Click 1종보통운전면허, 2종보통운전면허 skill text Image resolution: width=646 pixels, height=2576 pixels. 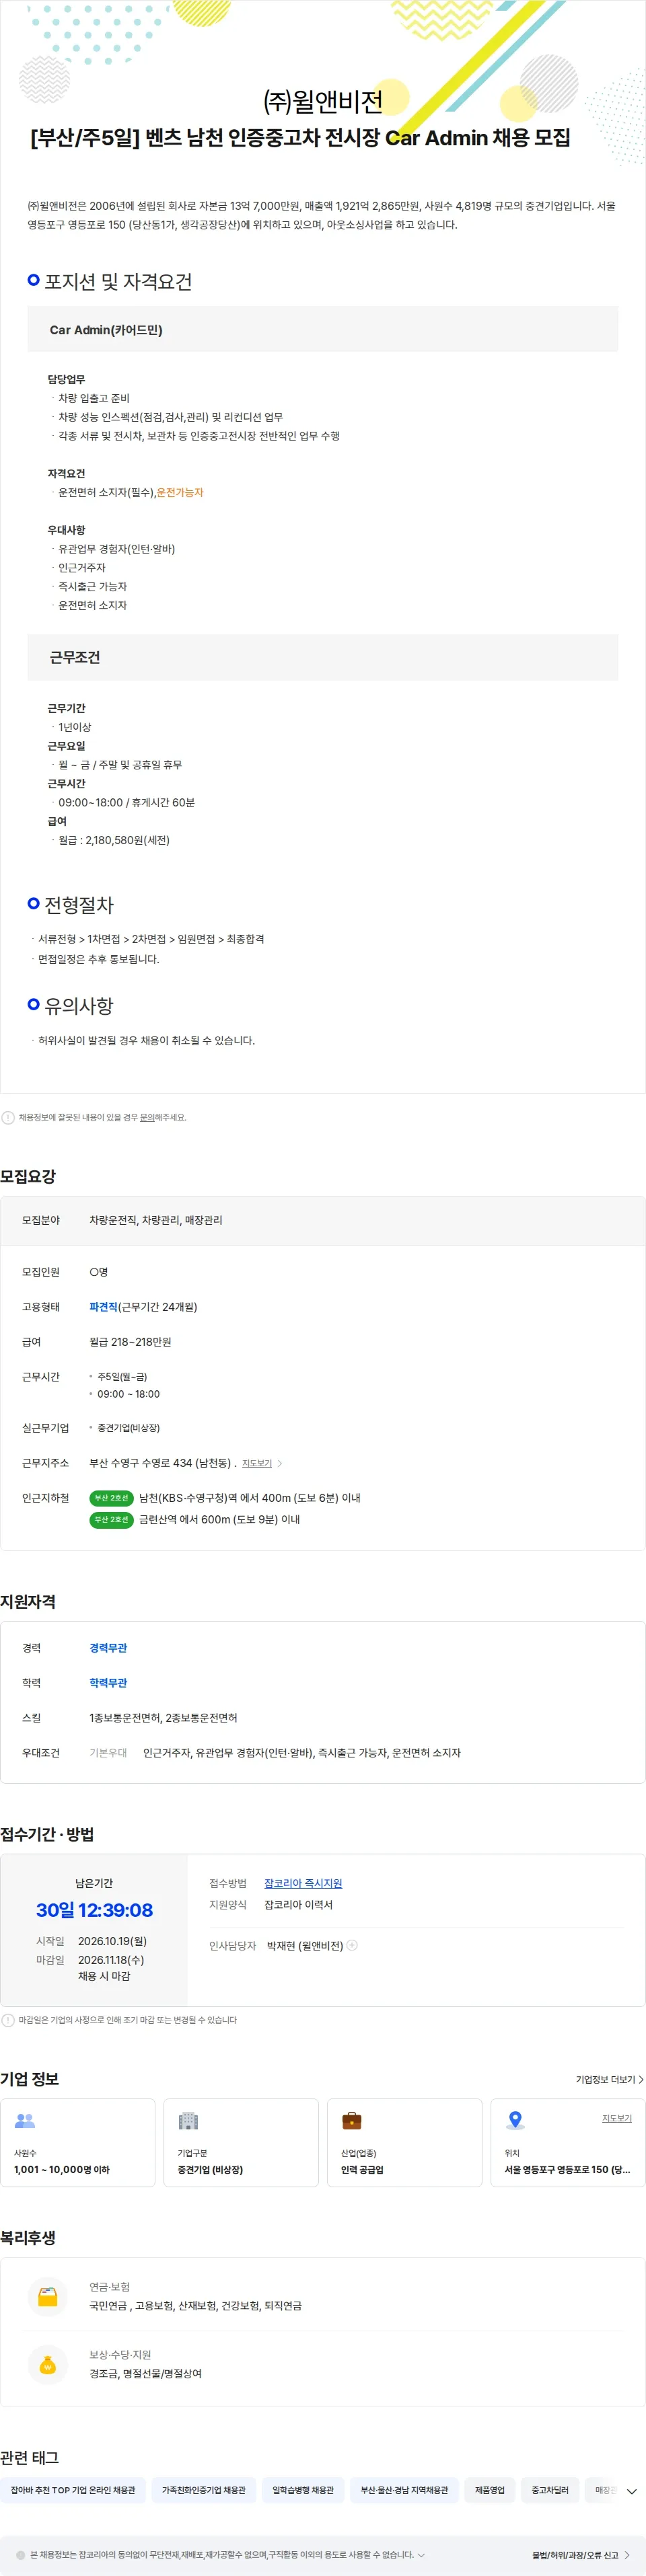coord(163,1718)
